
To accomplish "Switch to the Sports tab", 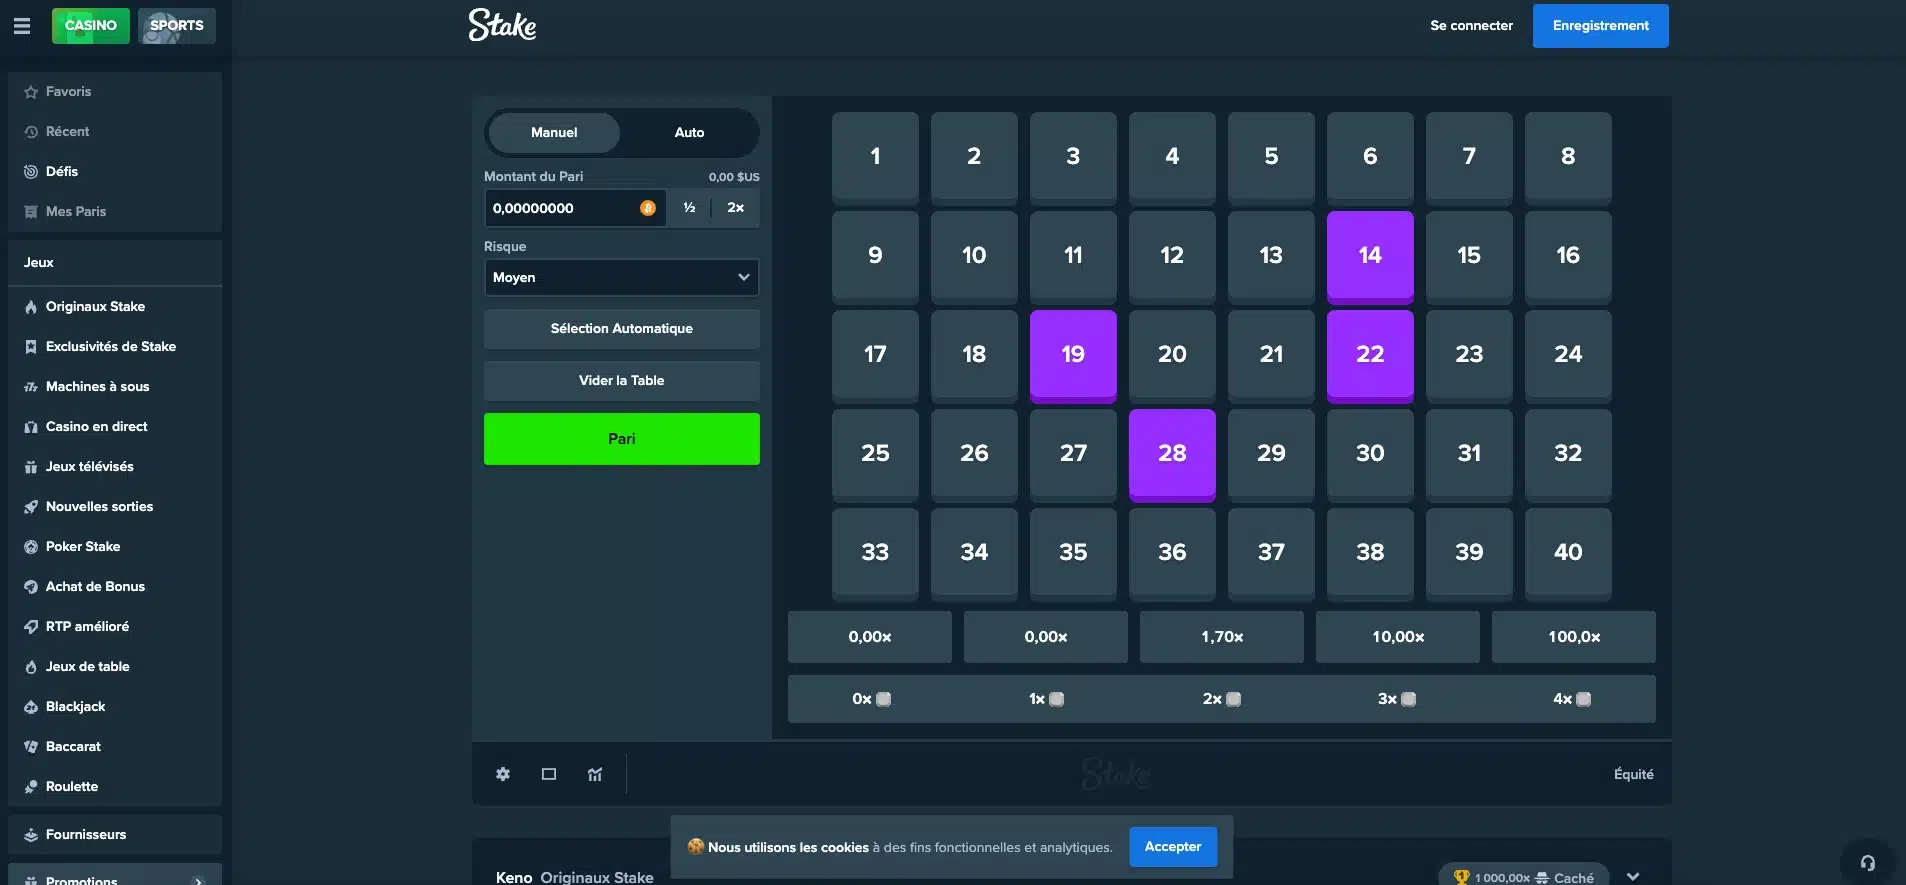I will [177, 26].
